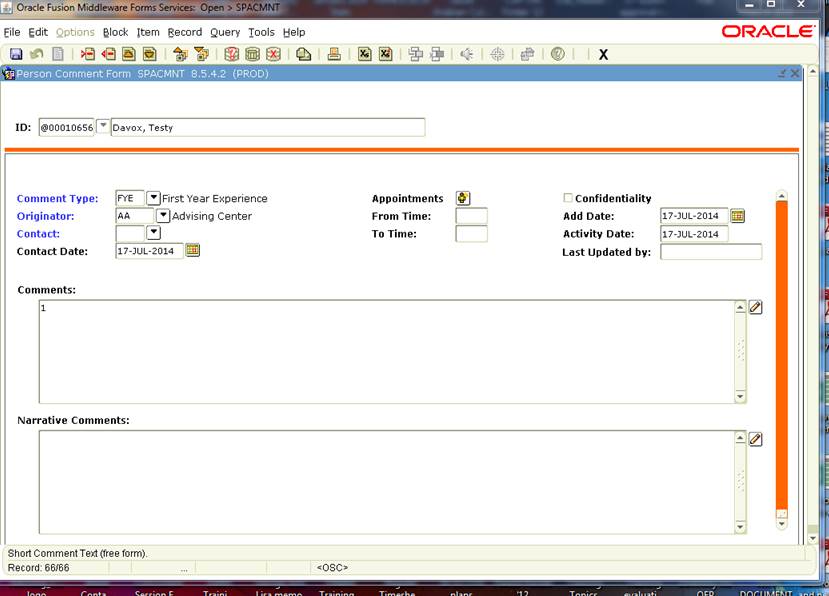Click the Appointments icon button
This screenshot has width=829, height=596.
463,198
